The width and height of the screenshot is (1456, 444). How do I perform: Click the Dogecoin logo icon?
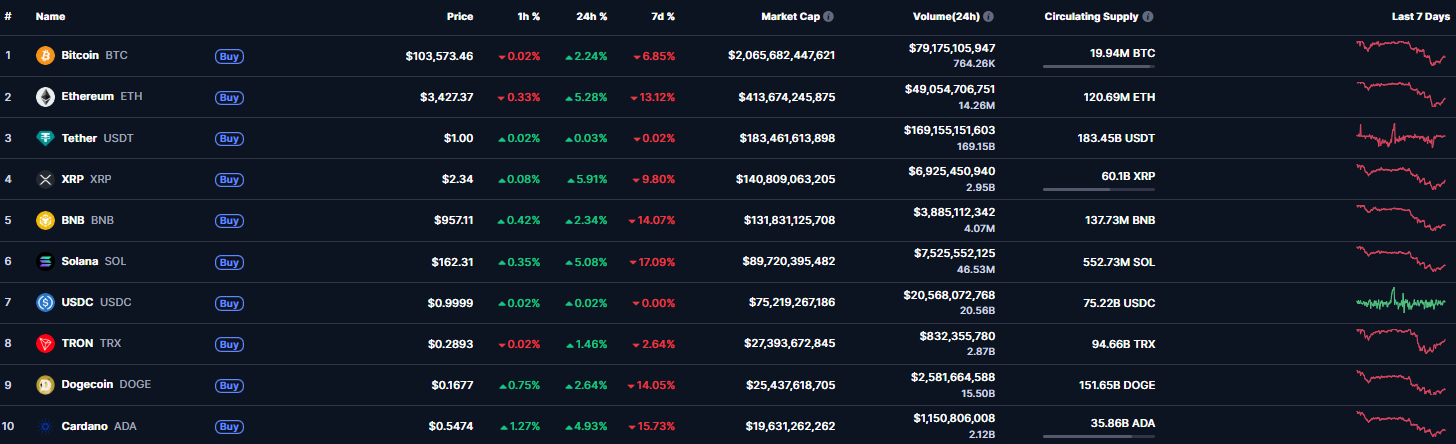click(x=45, y=385)
